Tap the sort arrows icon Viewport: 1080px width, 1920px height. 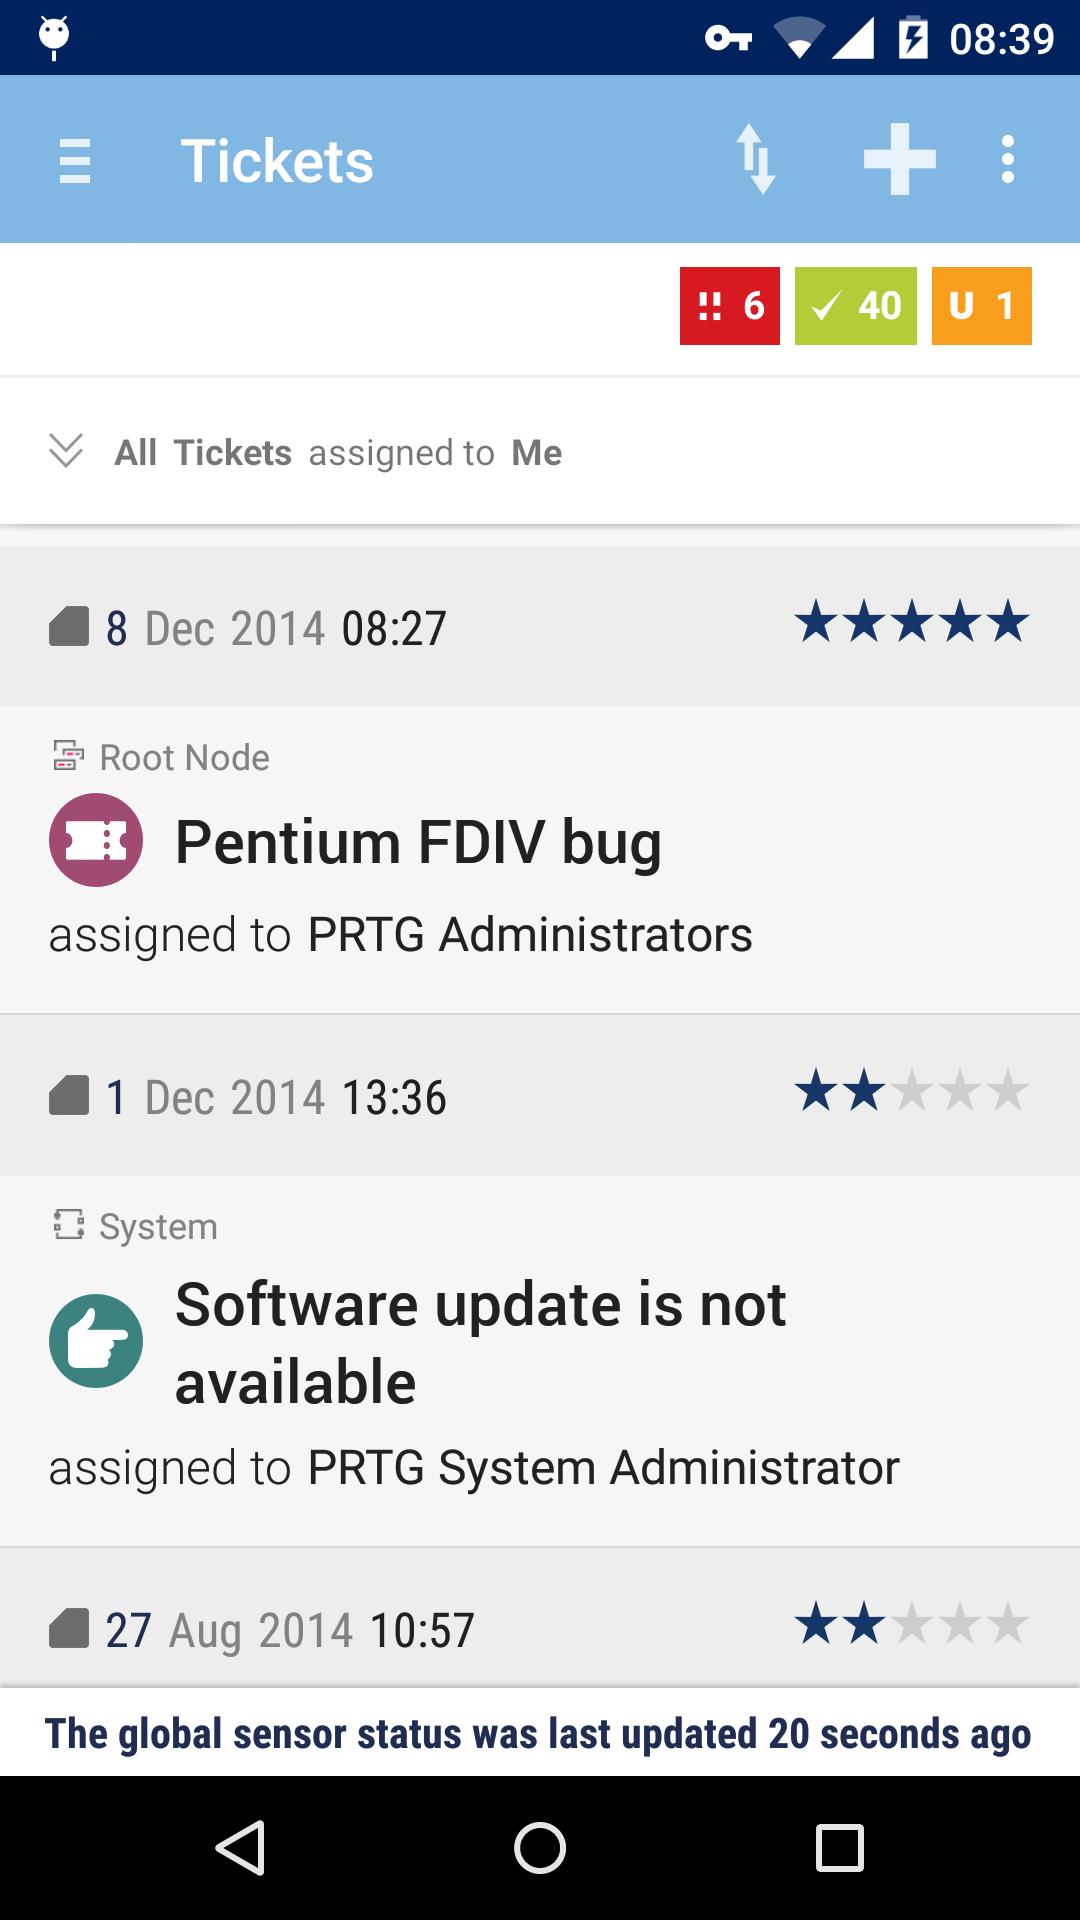(756, 160)
